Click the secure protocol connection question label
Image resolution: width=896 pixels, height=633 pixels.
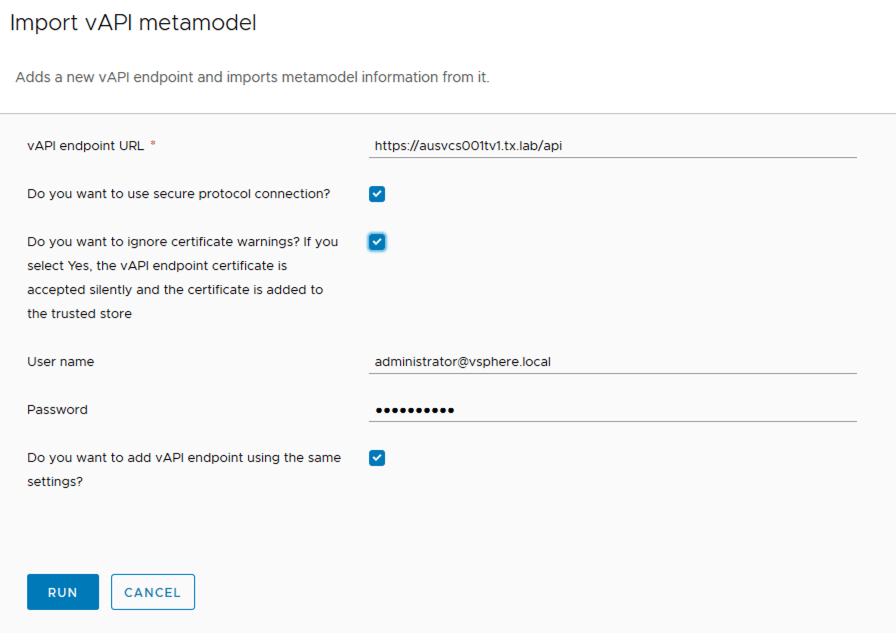pyautogui.click(x=178, y=194)
